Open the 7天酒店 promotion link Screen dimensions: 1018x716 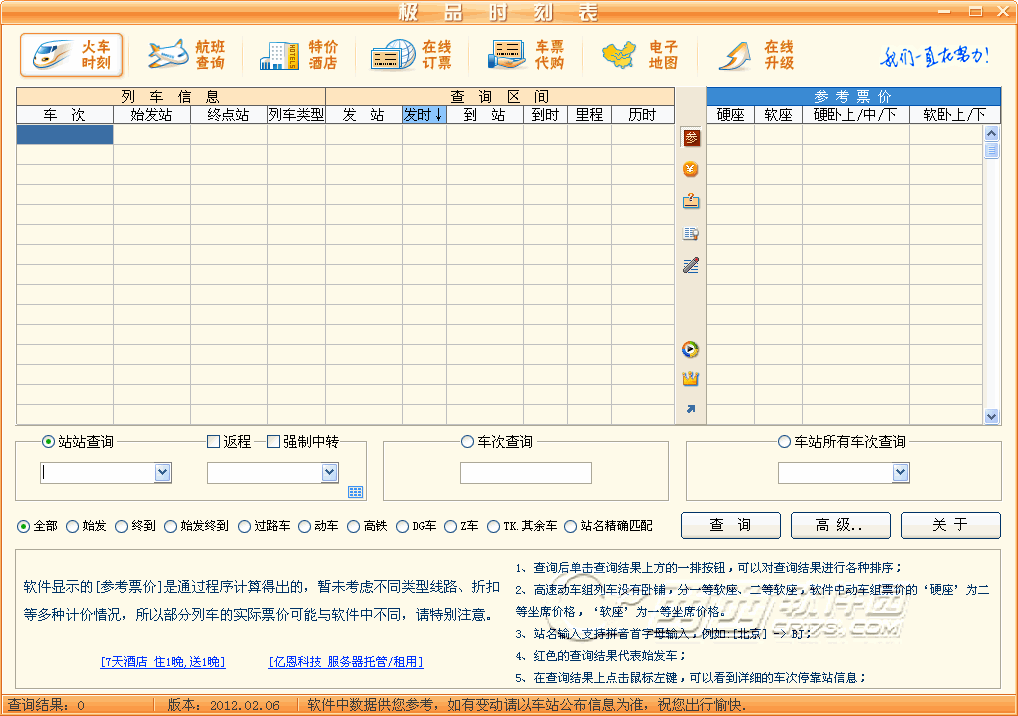pos(163,662)
